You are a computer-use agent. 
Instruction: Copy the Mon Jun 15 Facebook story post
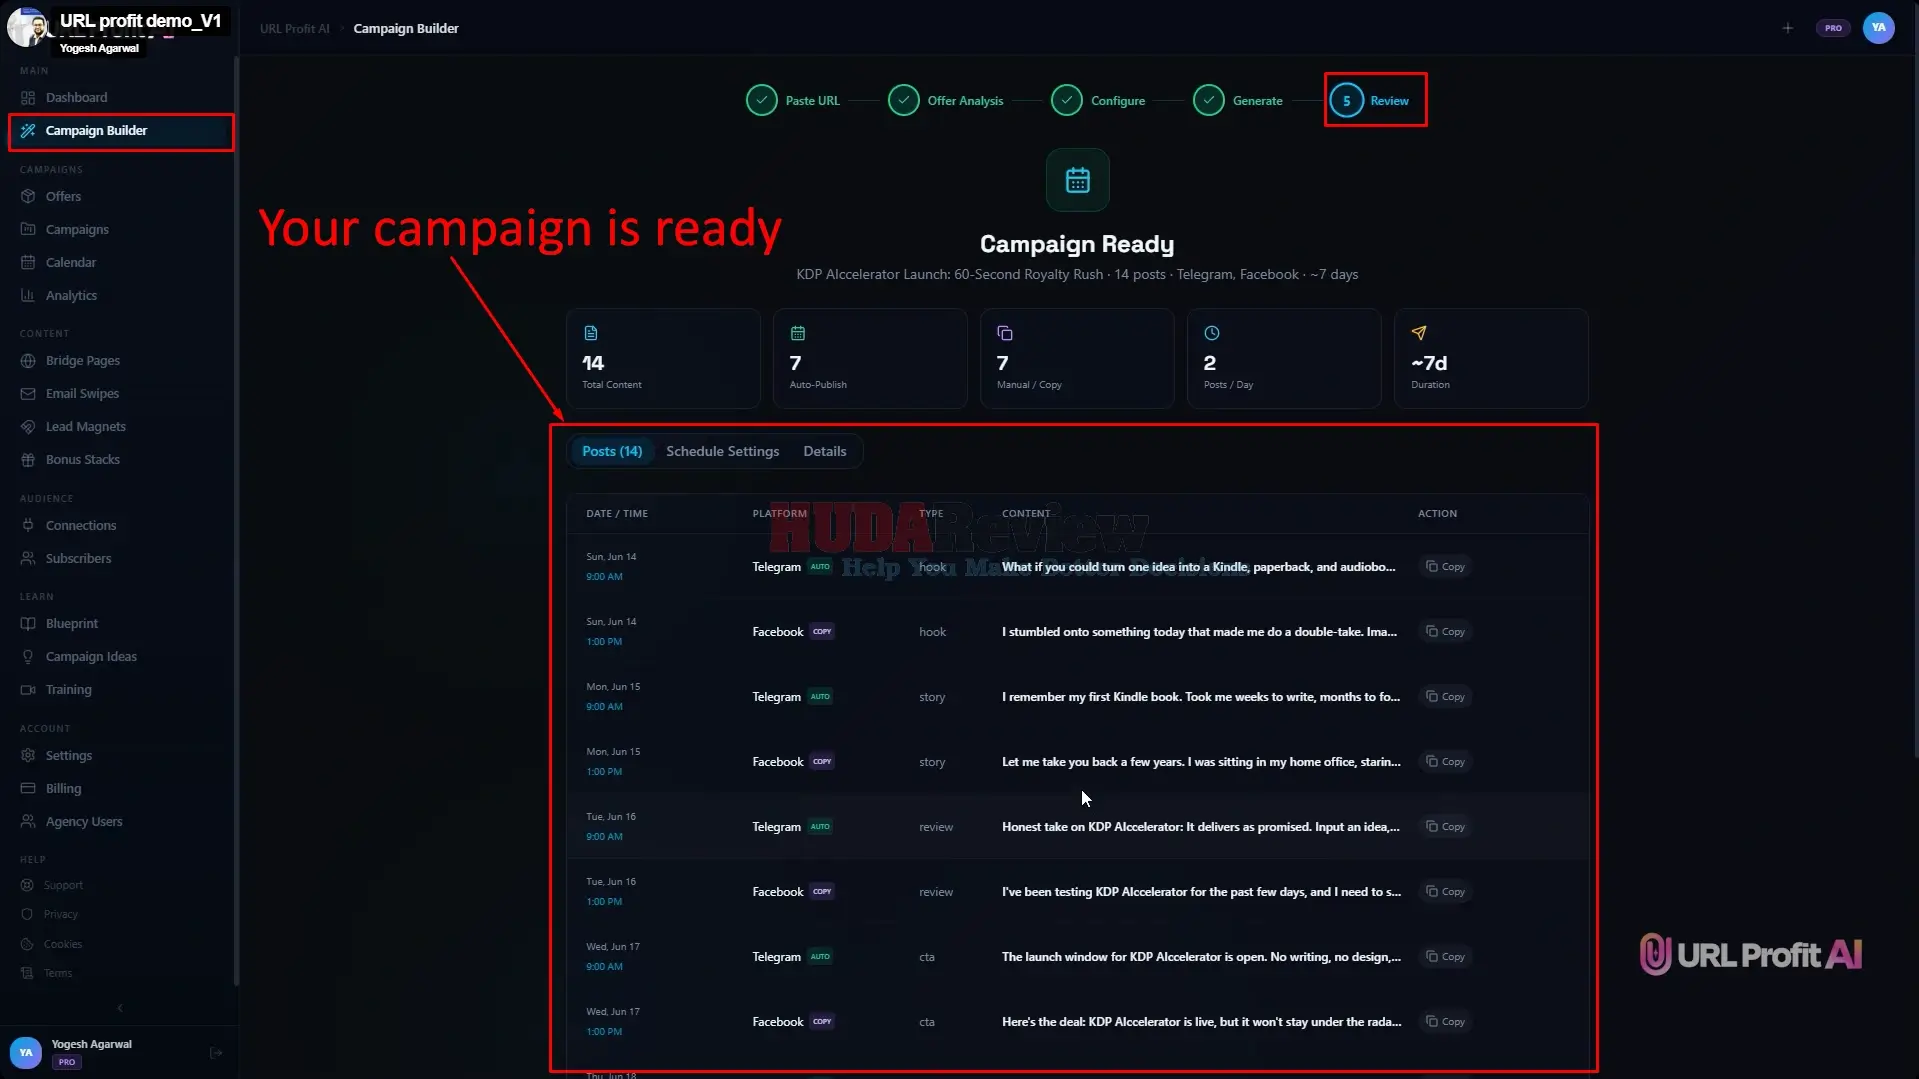(x=1444, y=761)
